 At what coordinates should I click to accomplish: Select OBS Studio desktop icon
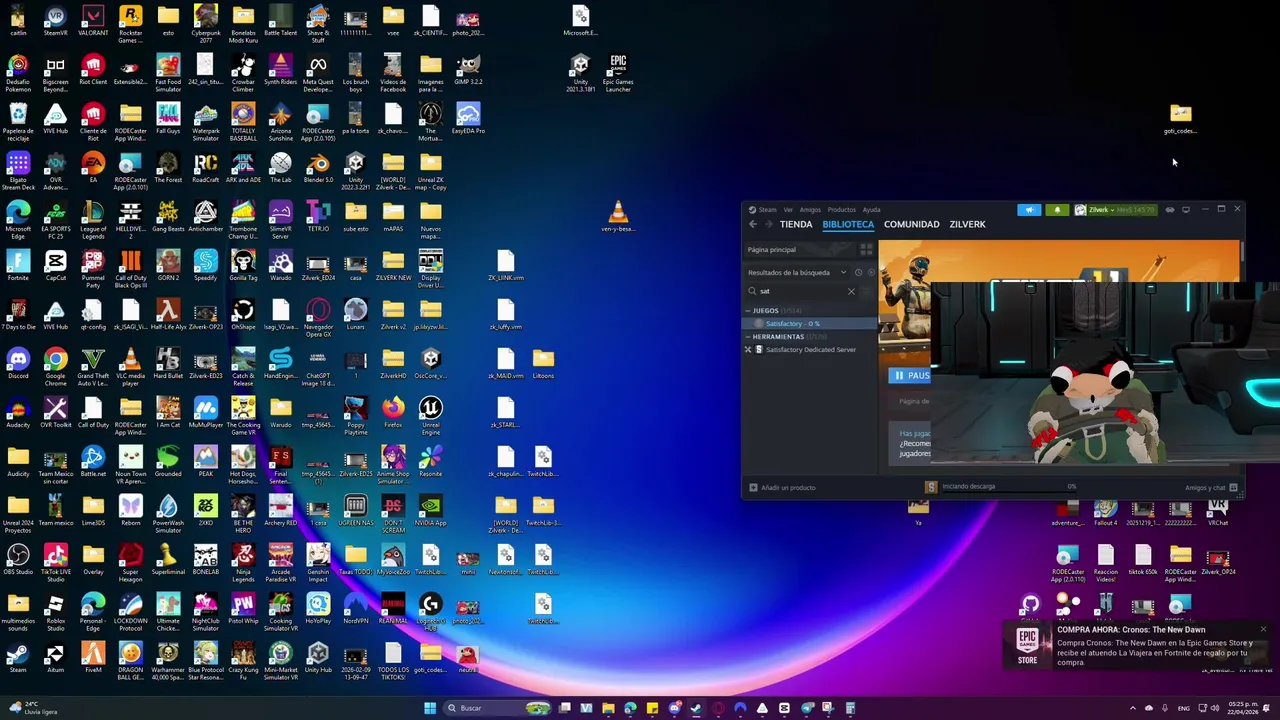pyautogui.click(x=18, y=559)
